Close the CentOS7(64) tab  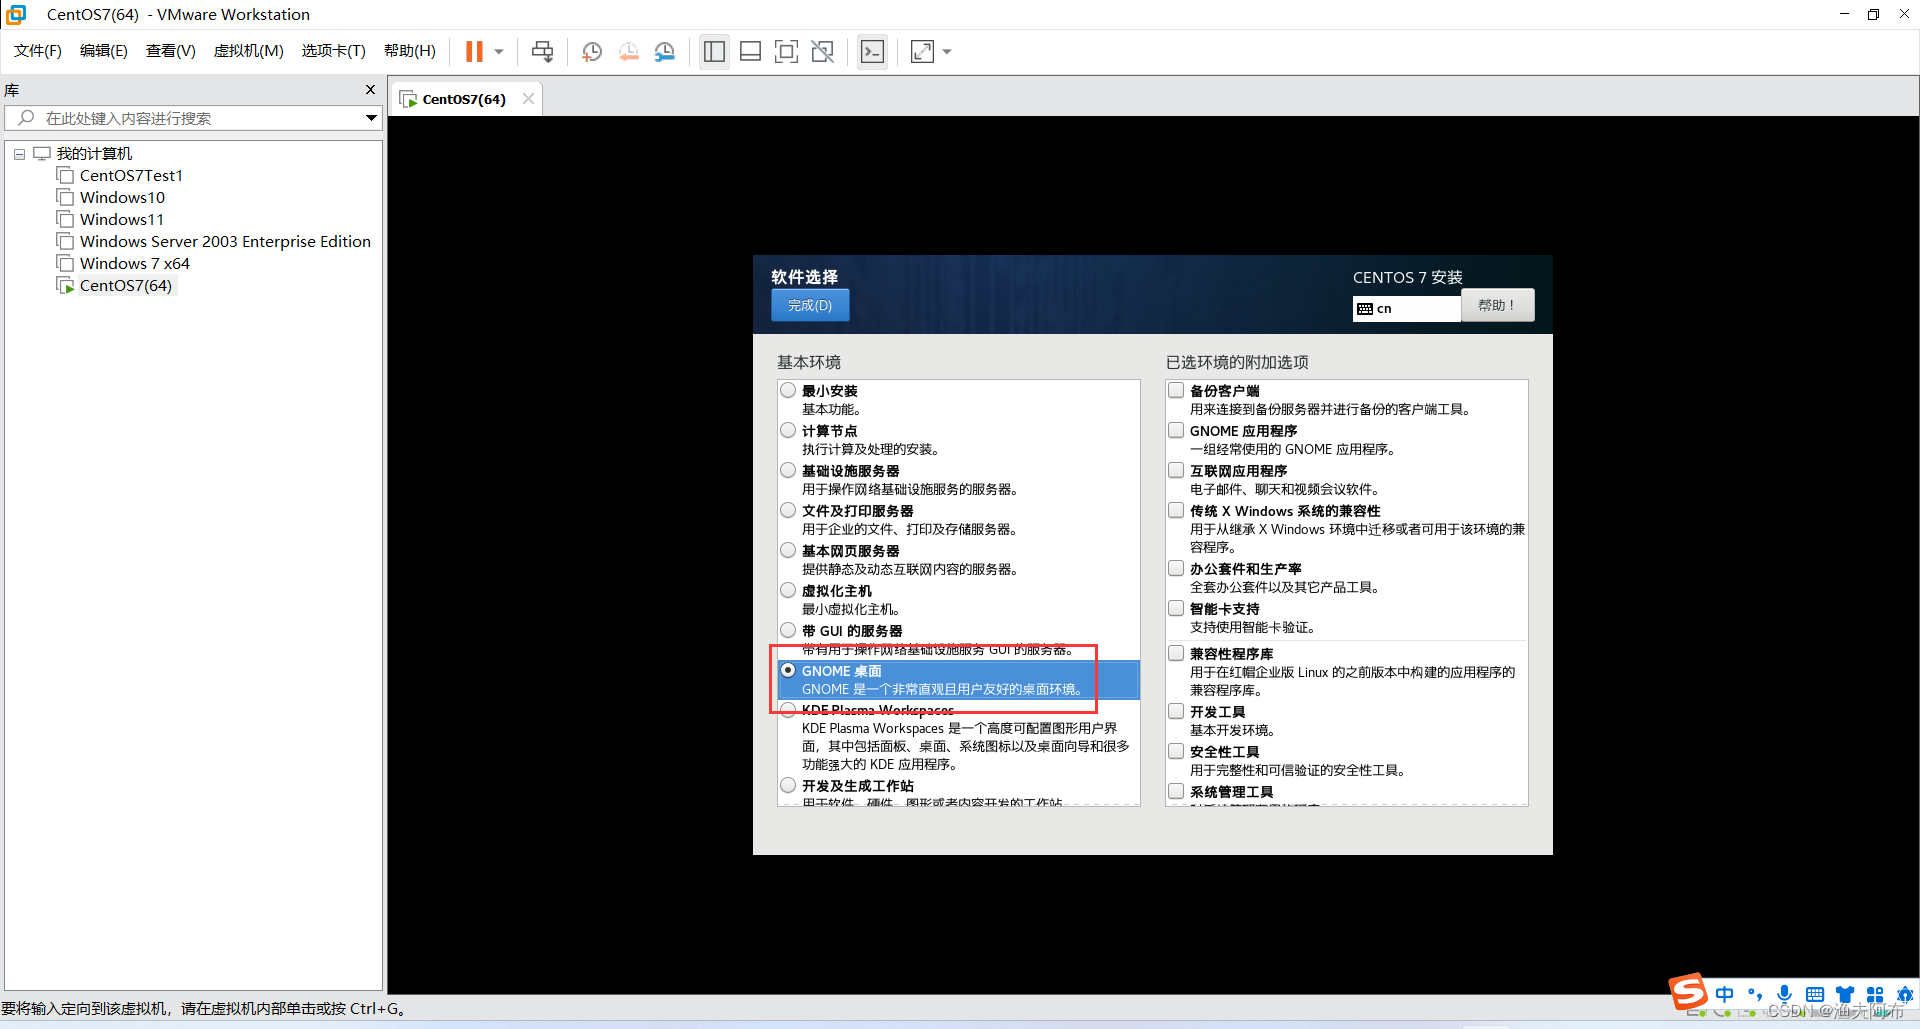click(x=528, y=98)
